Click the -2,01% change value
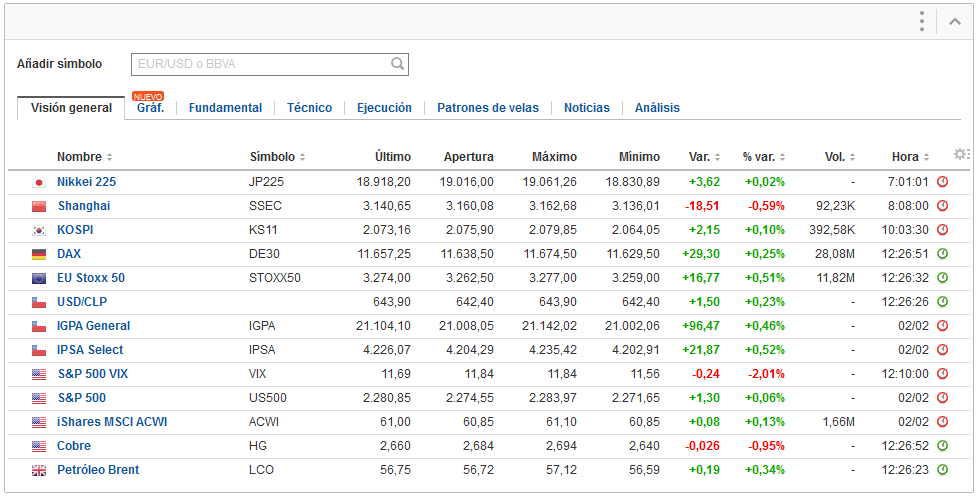This screenshot has width=978, height=499. (767, 374)
